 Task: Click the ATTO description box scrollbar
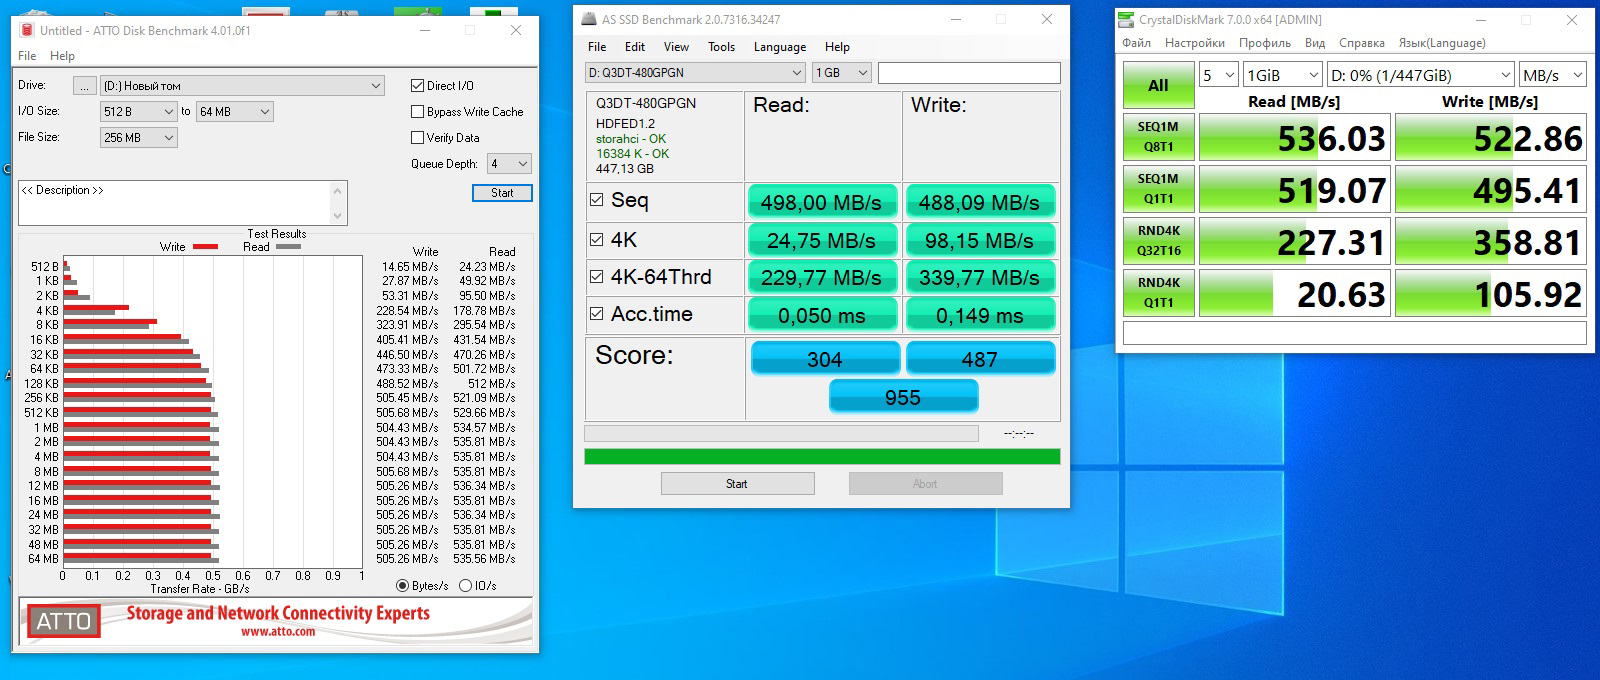pos(338,203)
